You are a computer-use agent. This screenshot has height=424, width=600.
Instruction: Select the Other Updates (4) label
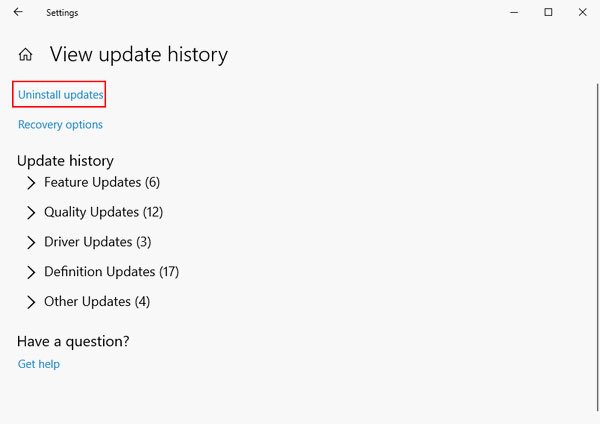point(97,302)
